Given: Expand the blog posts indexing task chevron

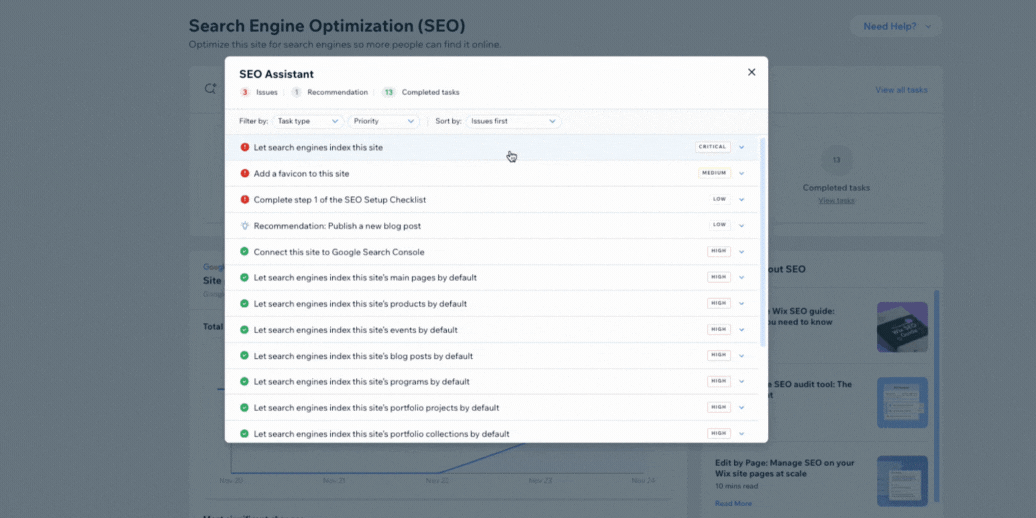Looking at the screenshot, I should [741, 355].
